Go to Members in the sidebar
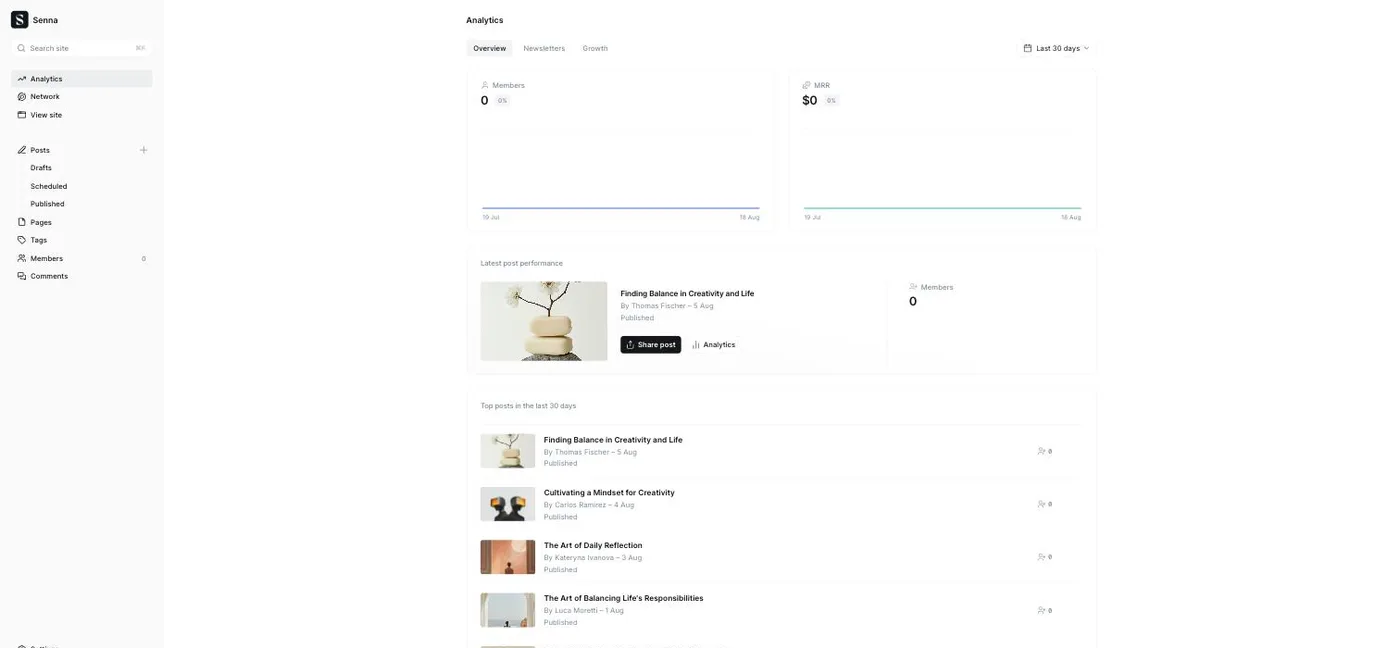This screenshot has height=648, width=1400. tap(82, 258)
